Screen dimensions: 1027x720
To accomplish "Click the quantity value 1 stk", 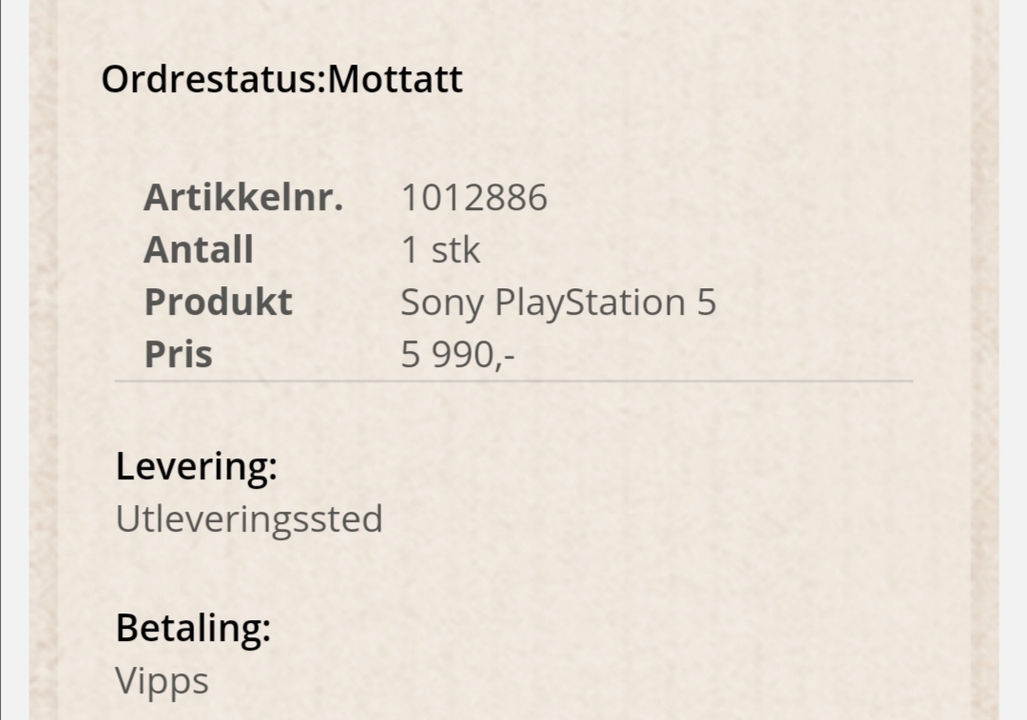I will 440,250.
